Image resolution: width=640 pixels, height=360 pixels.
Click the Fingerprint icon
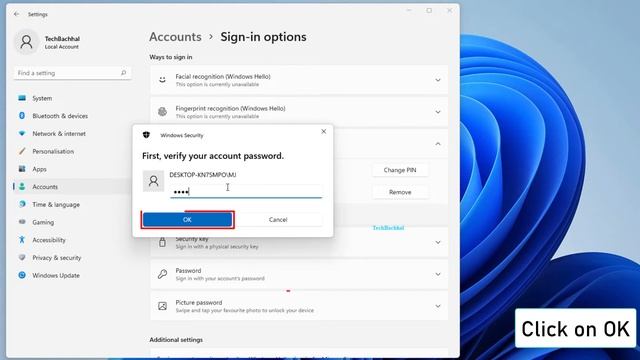(162, 111)
